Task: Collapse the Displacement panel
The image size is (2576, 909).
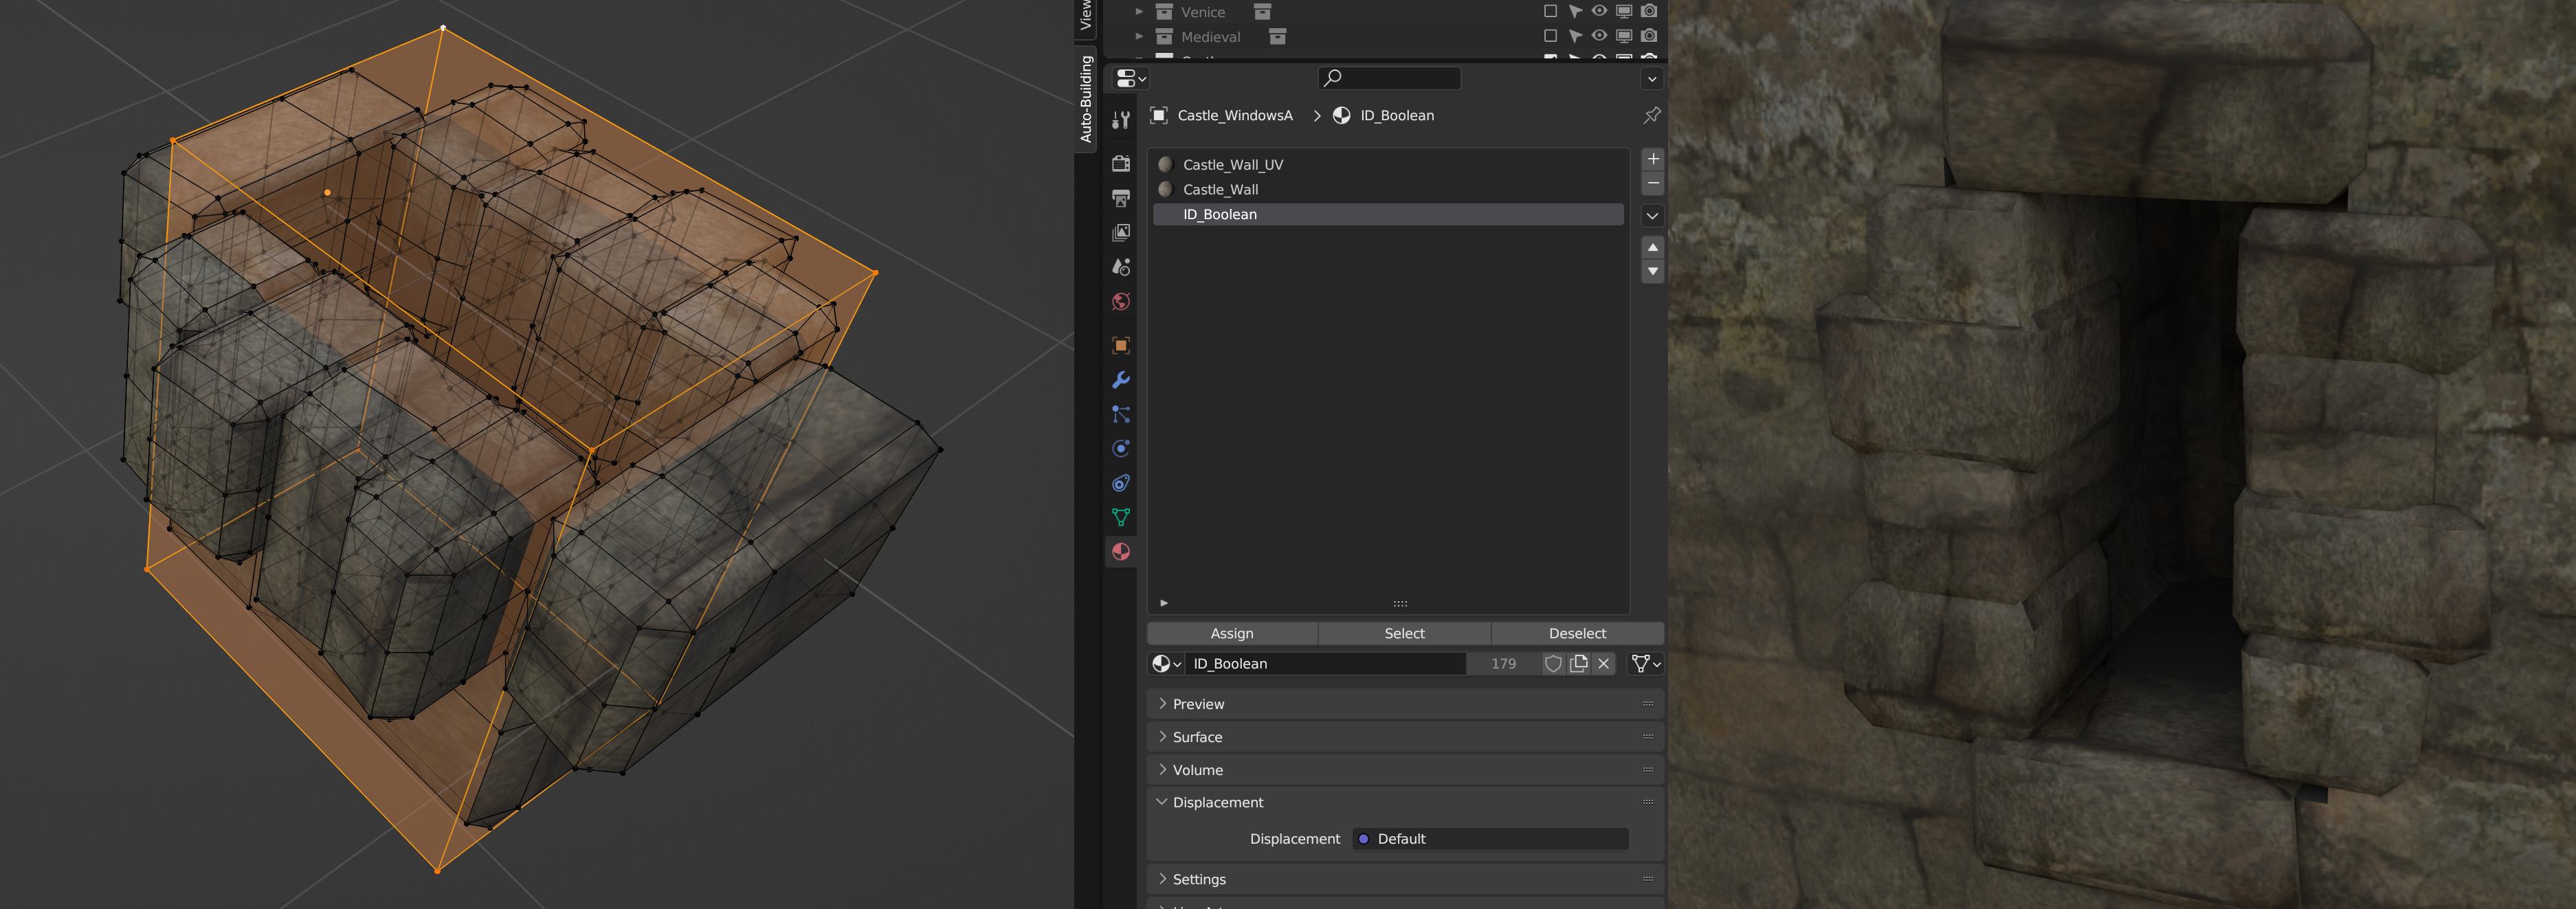Action: tap(1405, 802)
